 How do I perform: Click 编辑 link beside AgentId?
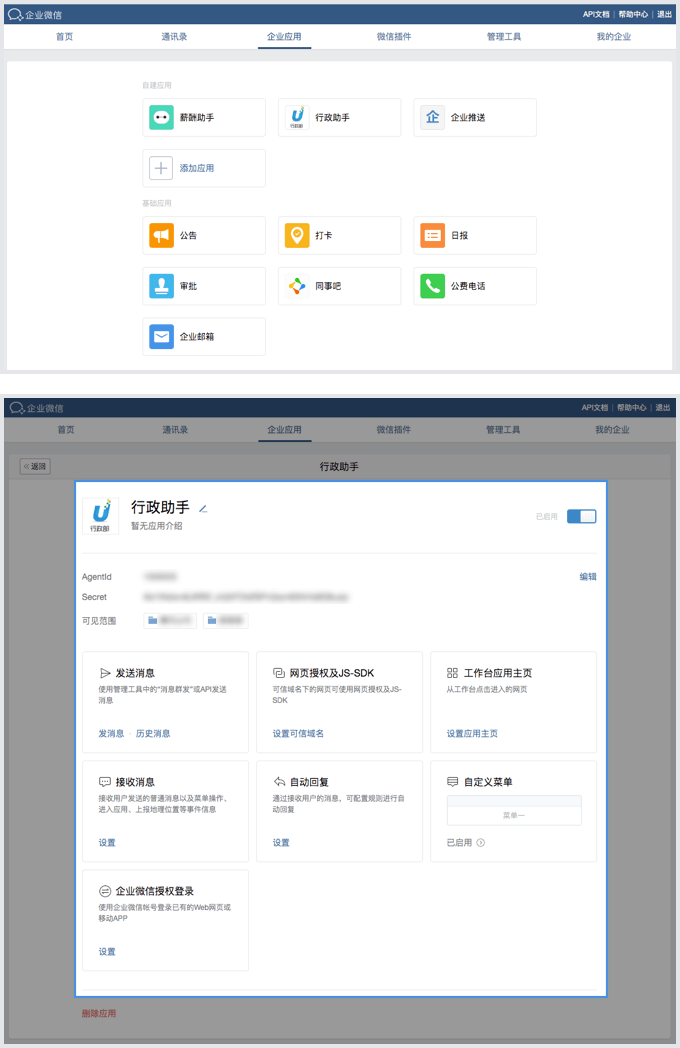click(588, 577)
